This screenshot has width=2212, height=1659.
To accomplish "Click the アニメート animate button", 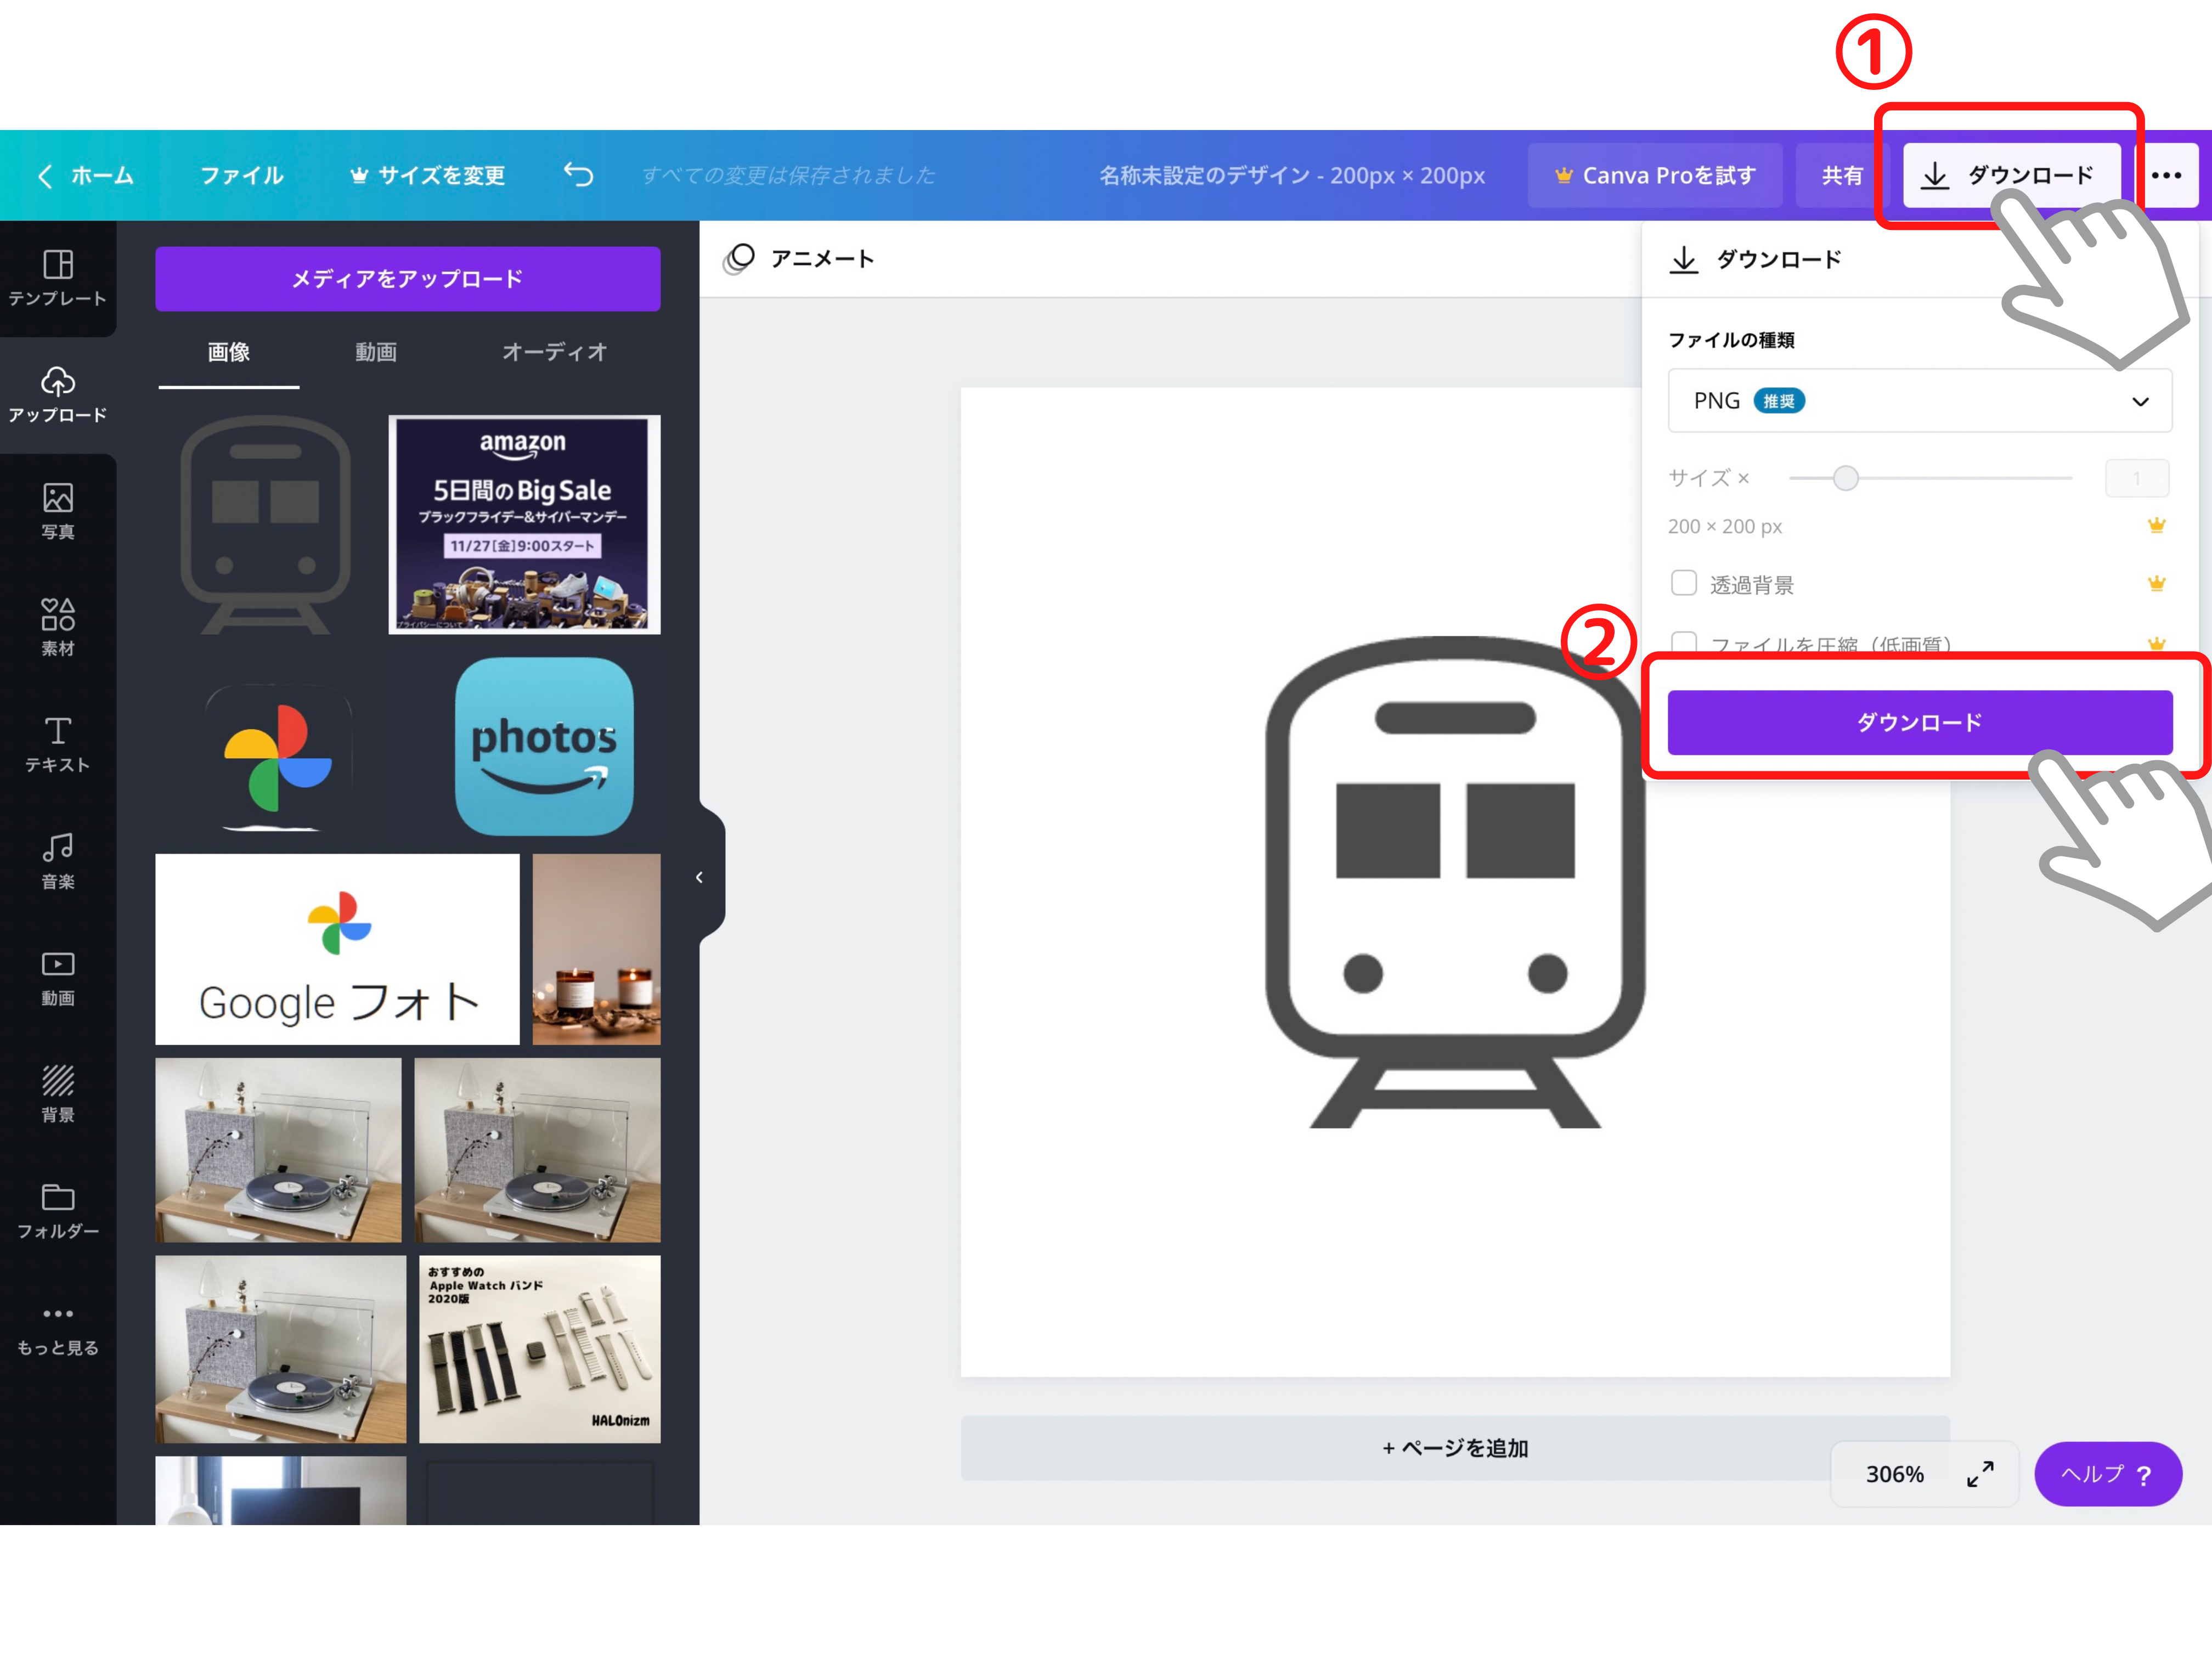I will (798, 259).
